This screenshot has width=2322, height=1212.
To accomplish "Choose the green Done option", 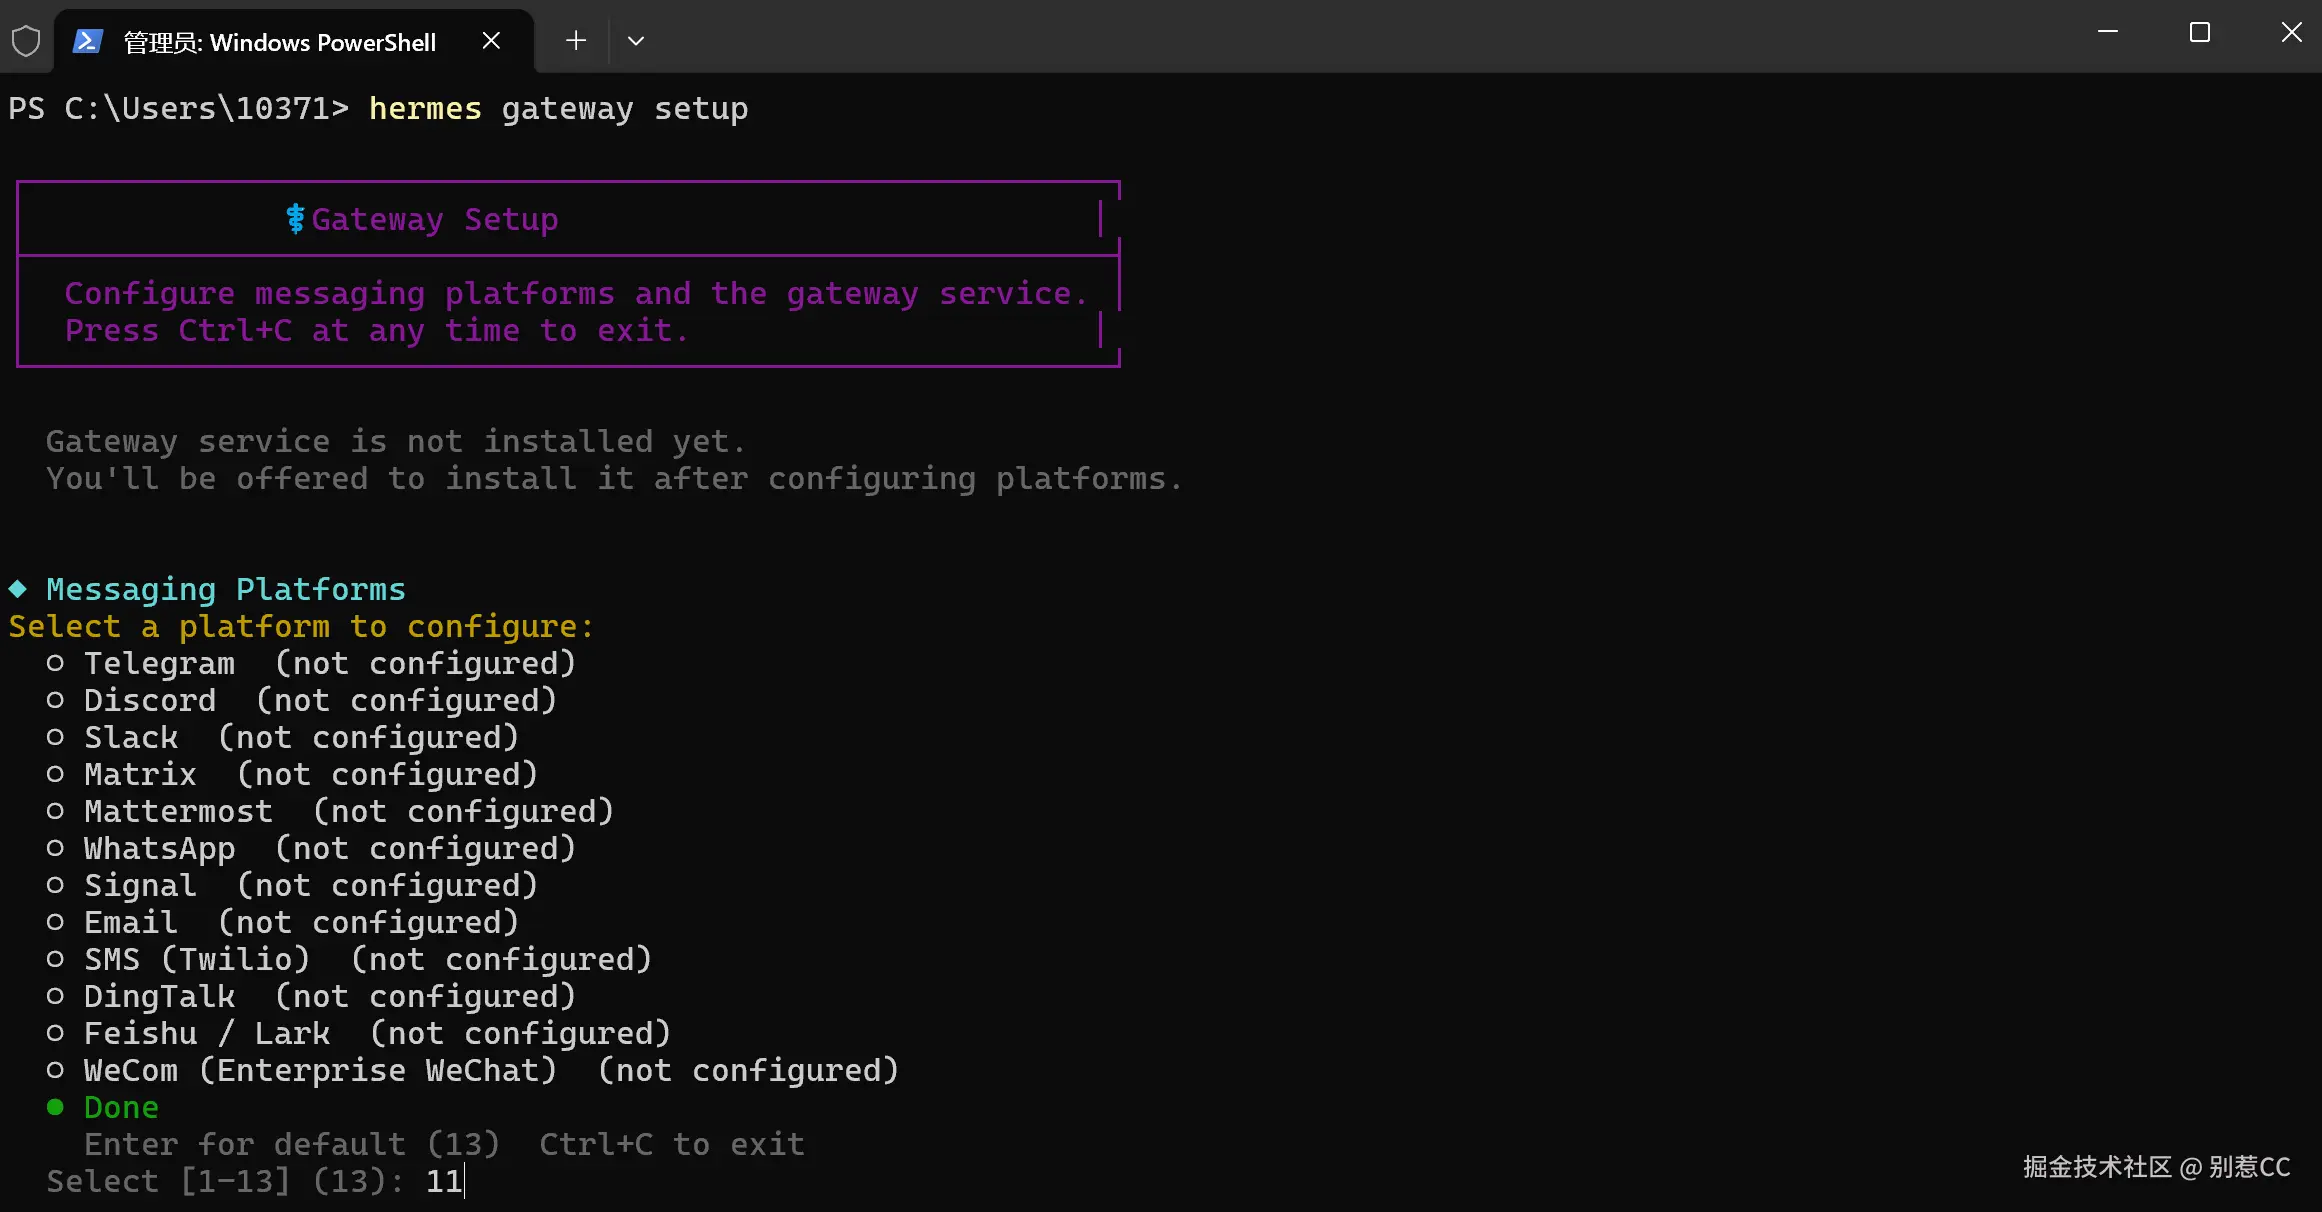I will [121, 1107].
